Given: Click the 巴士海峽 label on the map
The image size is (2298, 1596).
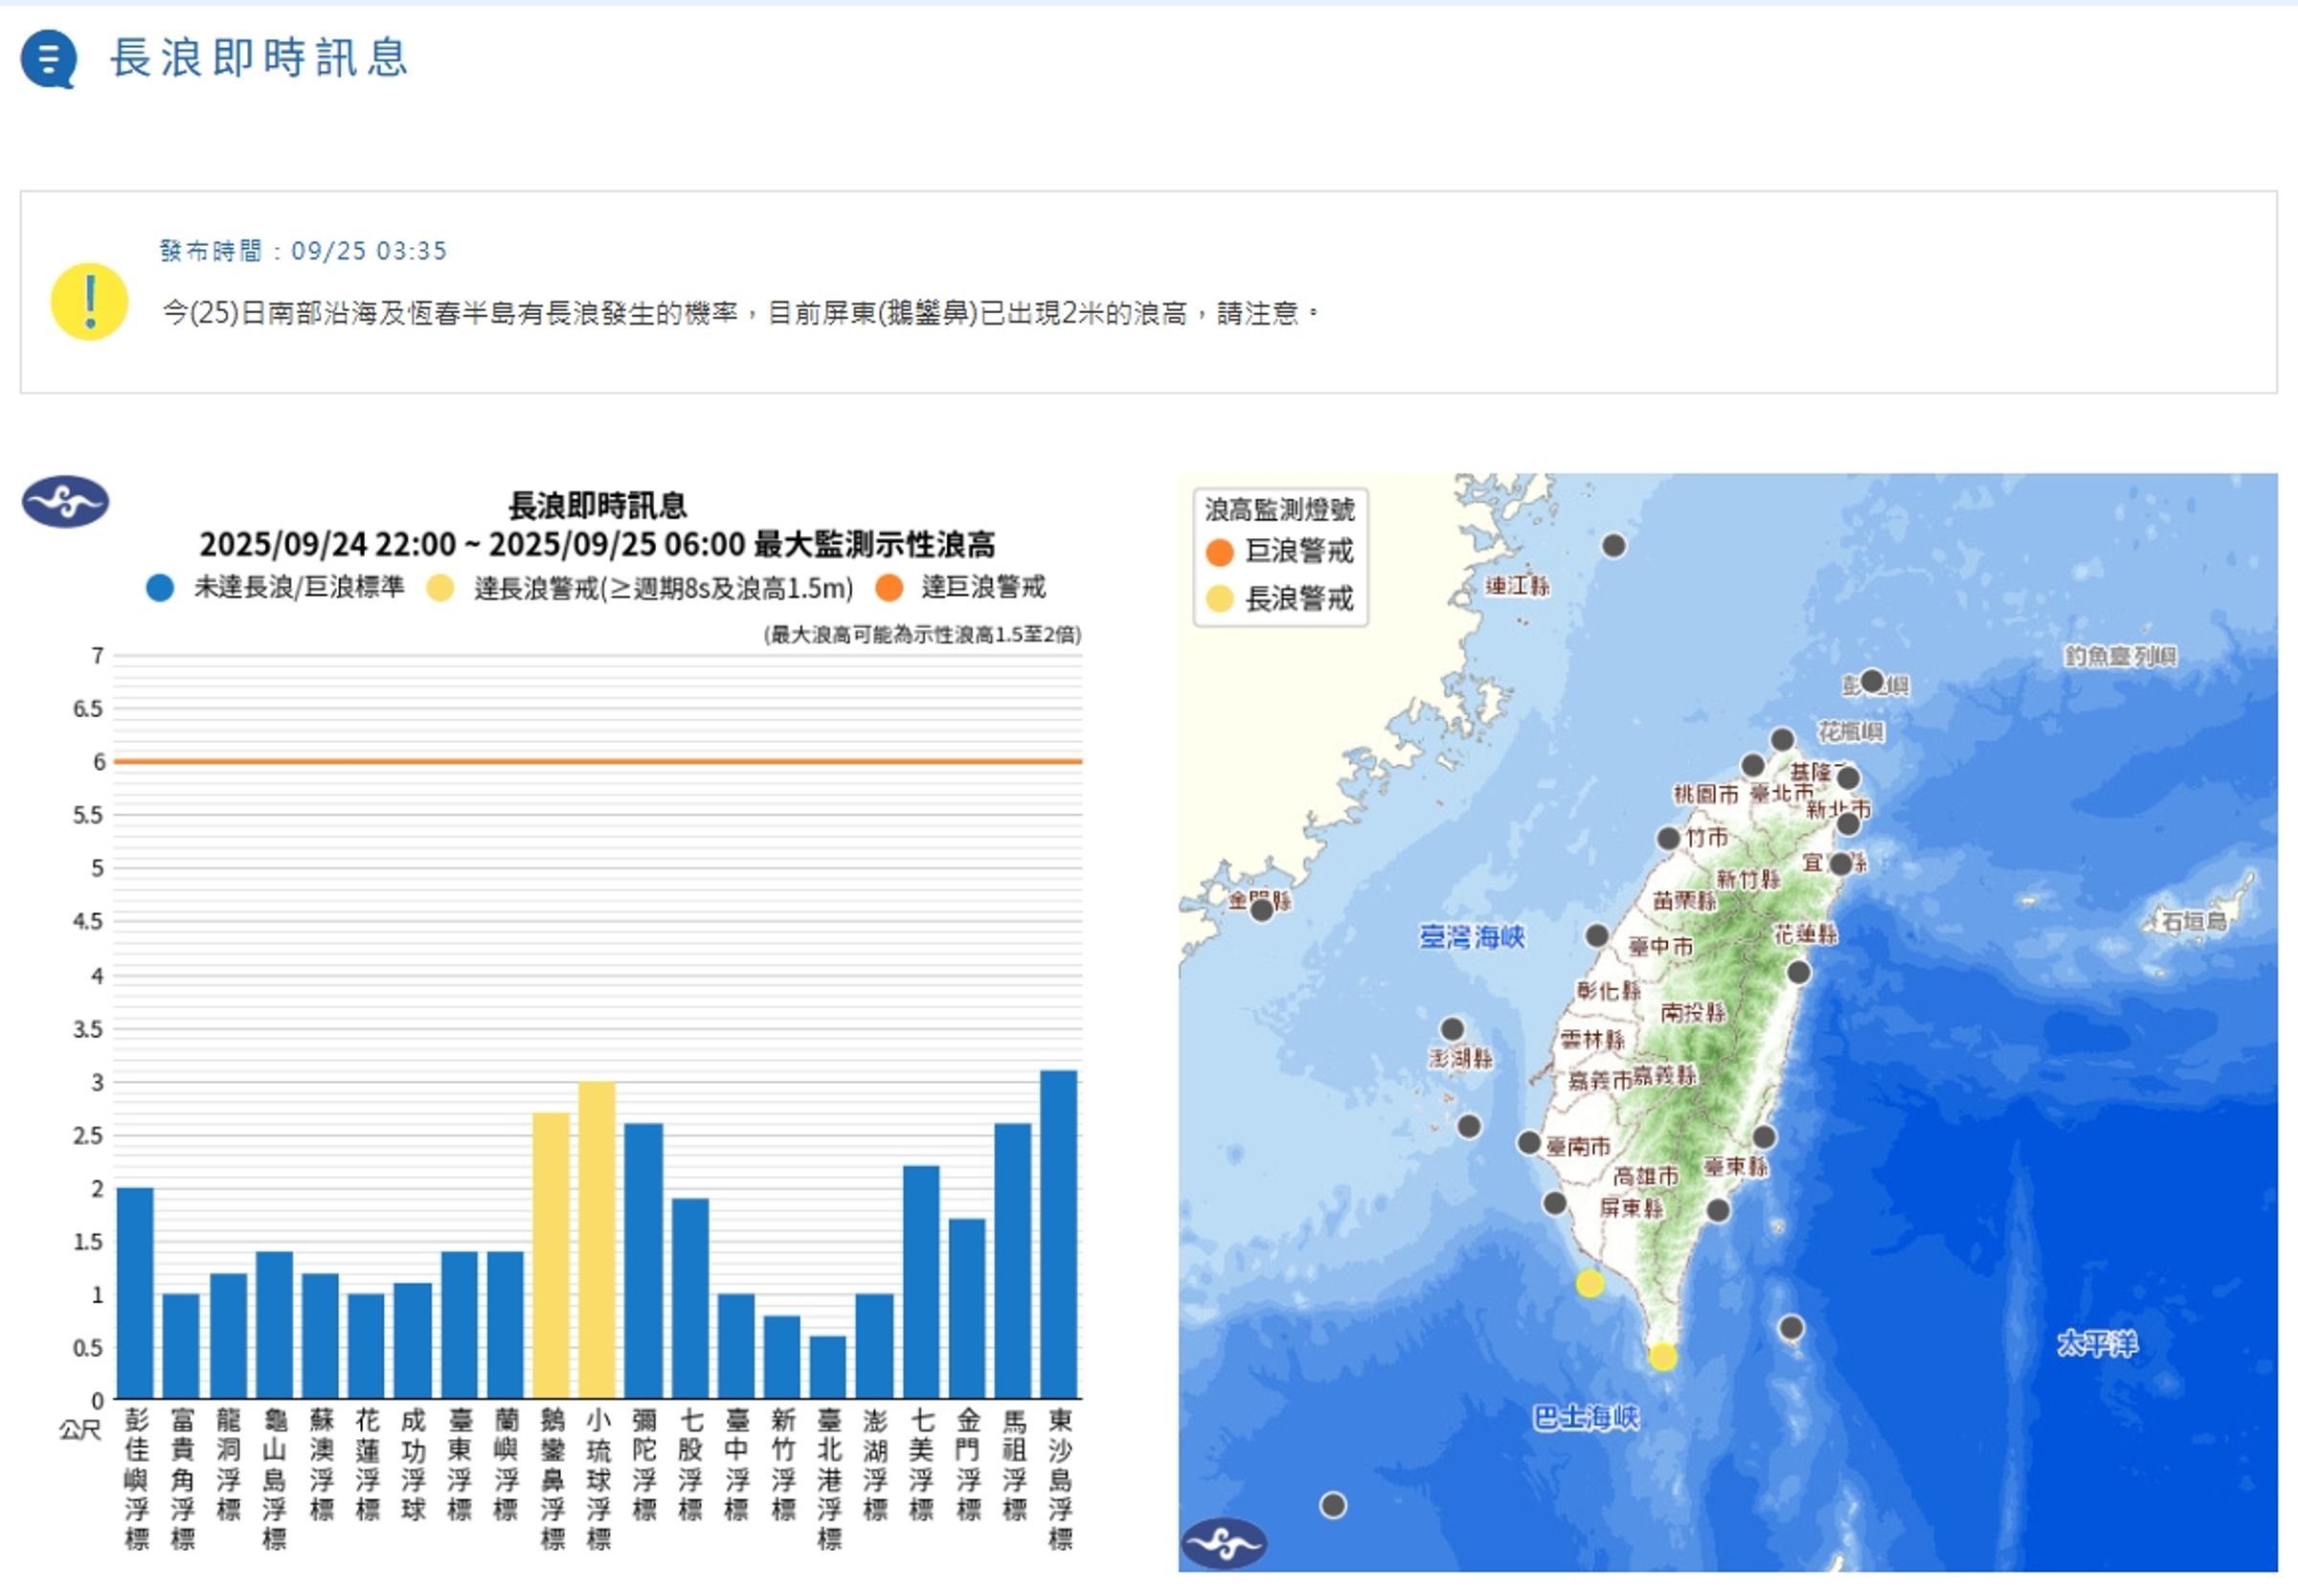Looking at the screenshot, I should [1586, 1417].
